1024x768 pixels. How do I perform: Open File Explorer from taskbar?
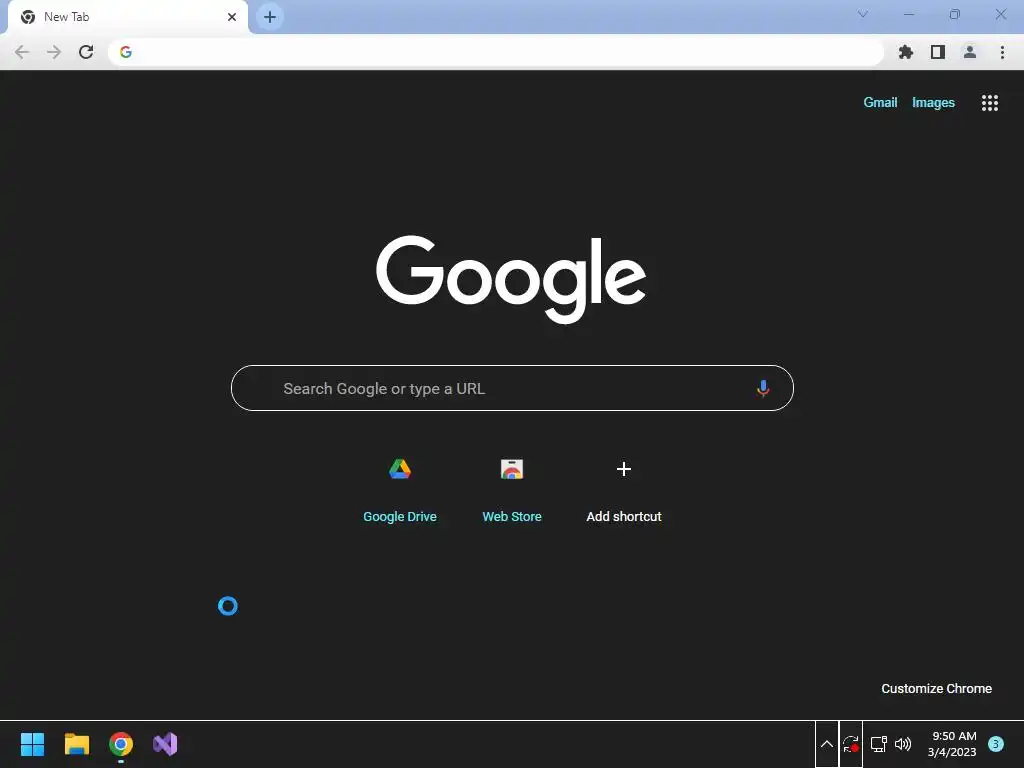click(x=76, y=744)
